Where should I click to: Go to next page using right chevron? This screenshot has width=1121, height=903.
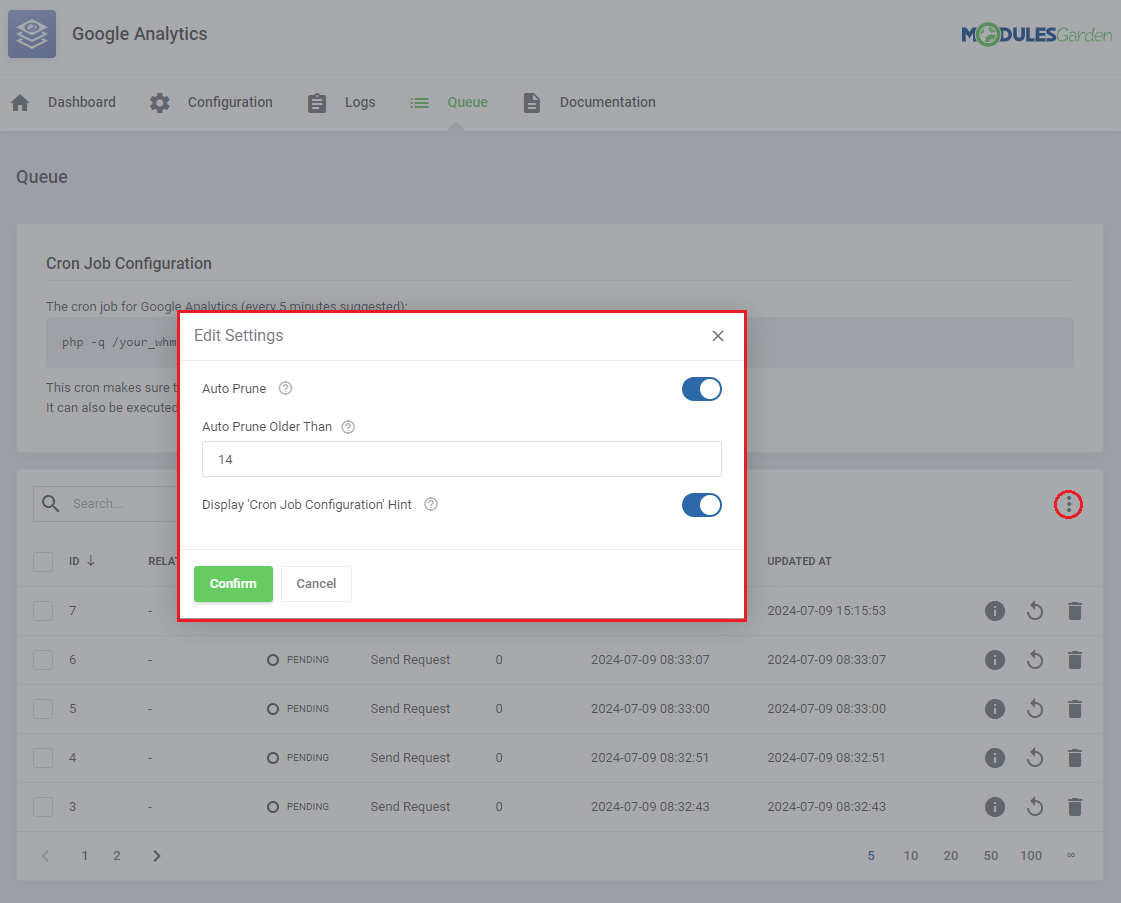tap(156, 856)
